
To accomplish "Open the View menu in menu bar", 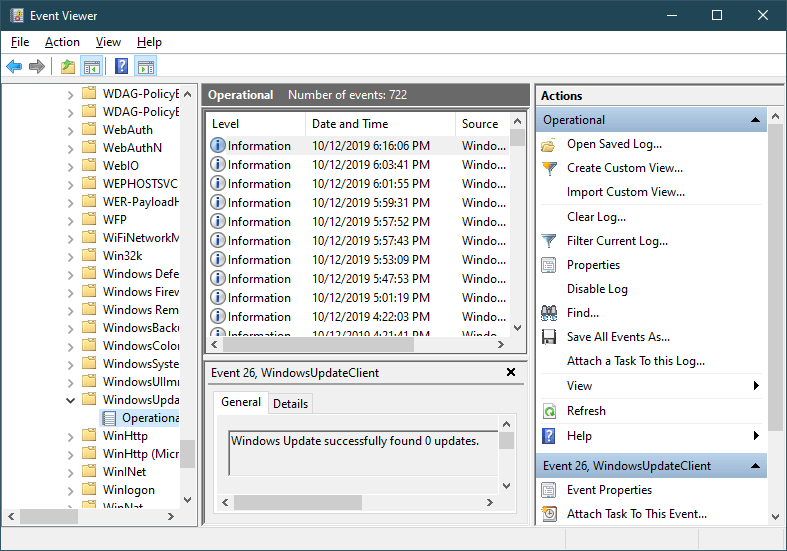I will [x=108, y=42].
